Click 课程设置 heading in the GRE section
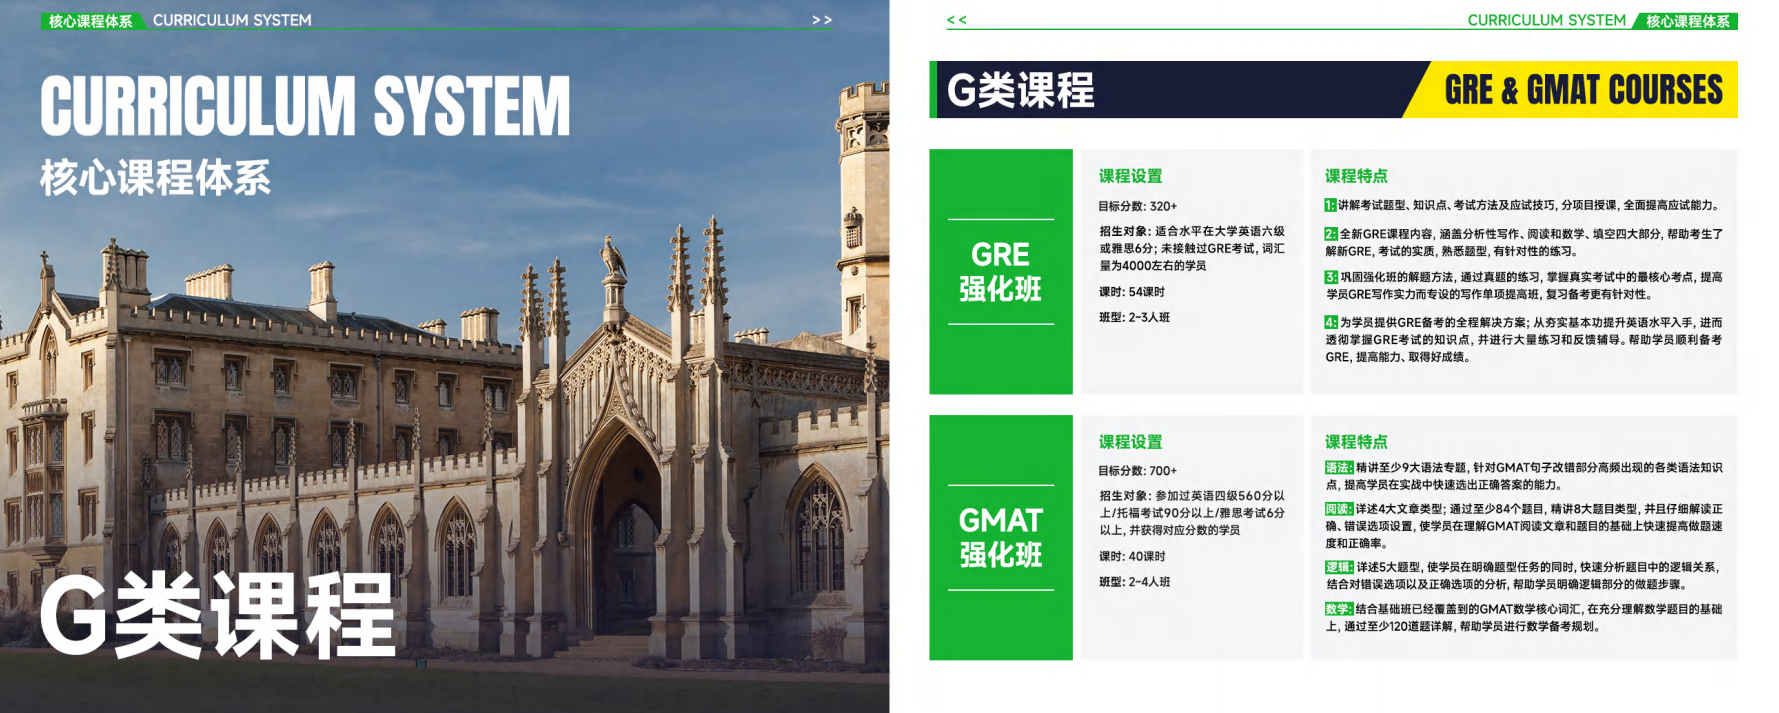The image size is (1779, 713). coord(1130,176)
